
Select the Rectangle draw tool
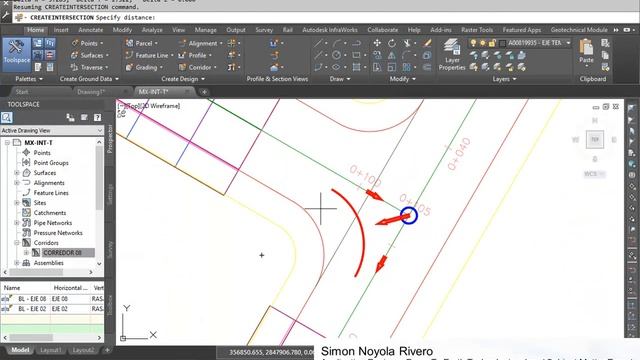[356, 55]
